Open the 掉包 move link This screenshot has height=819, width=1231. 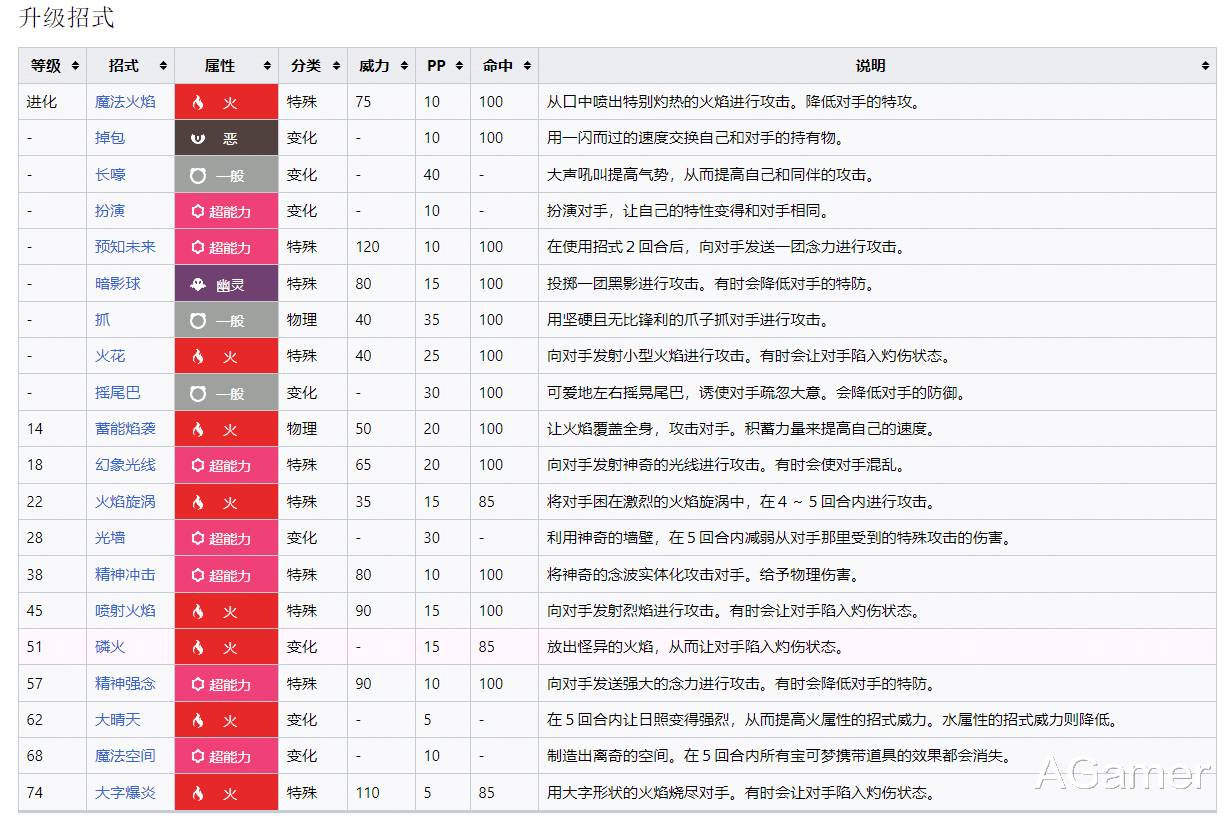(x=110, y=138)
